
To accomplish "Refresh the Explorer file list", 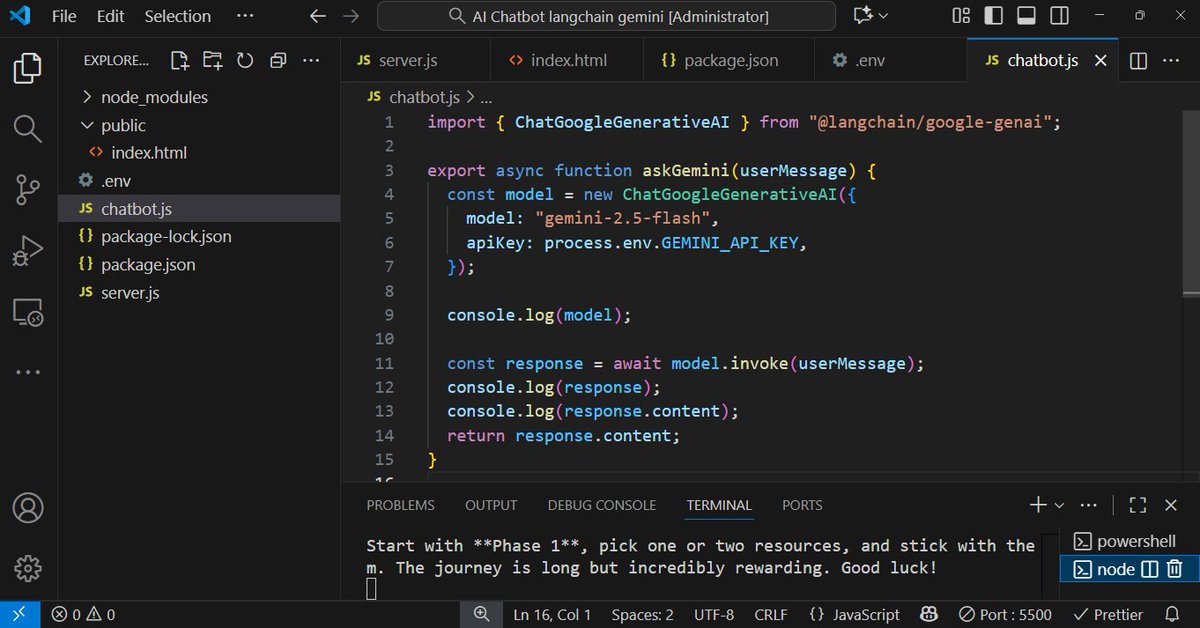I will [x=245, y=60].
